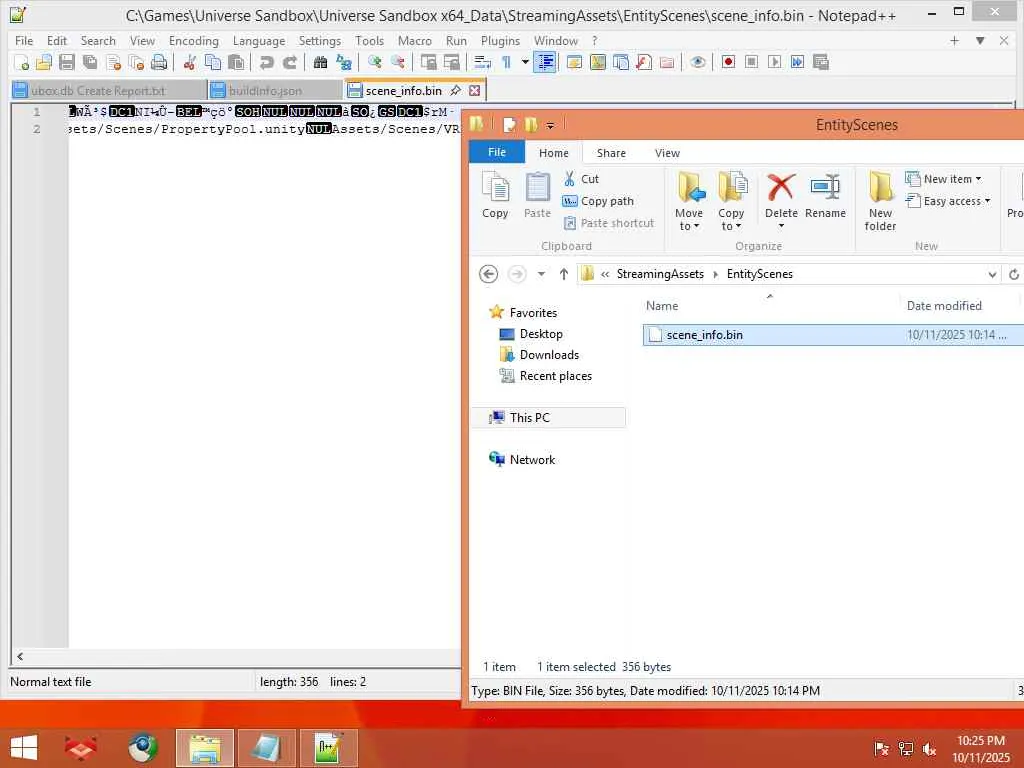This screenshot has height=768, width=1024.
Task: Toggle the monitoring eye icon
Action: [x=697, y=62]
